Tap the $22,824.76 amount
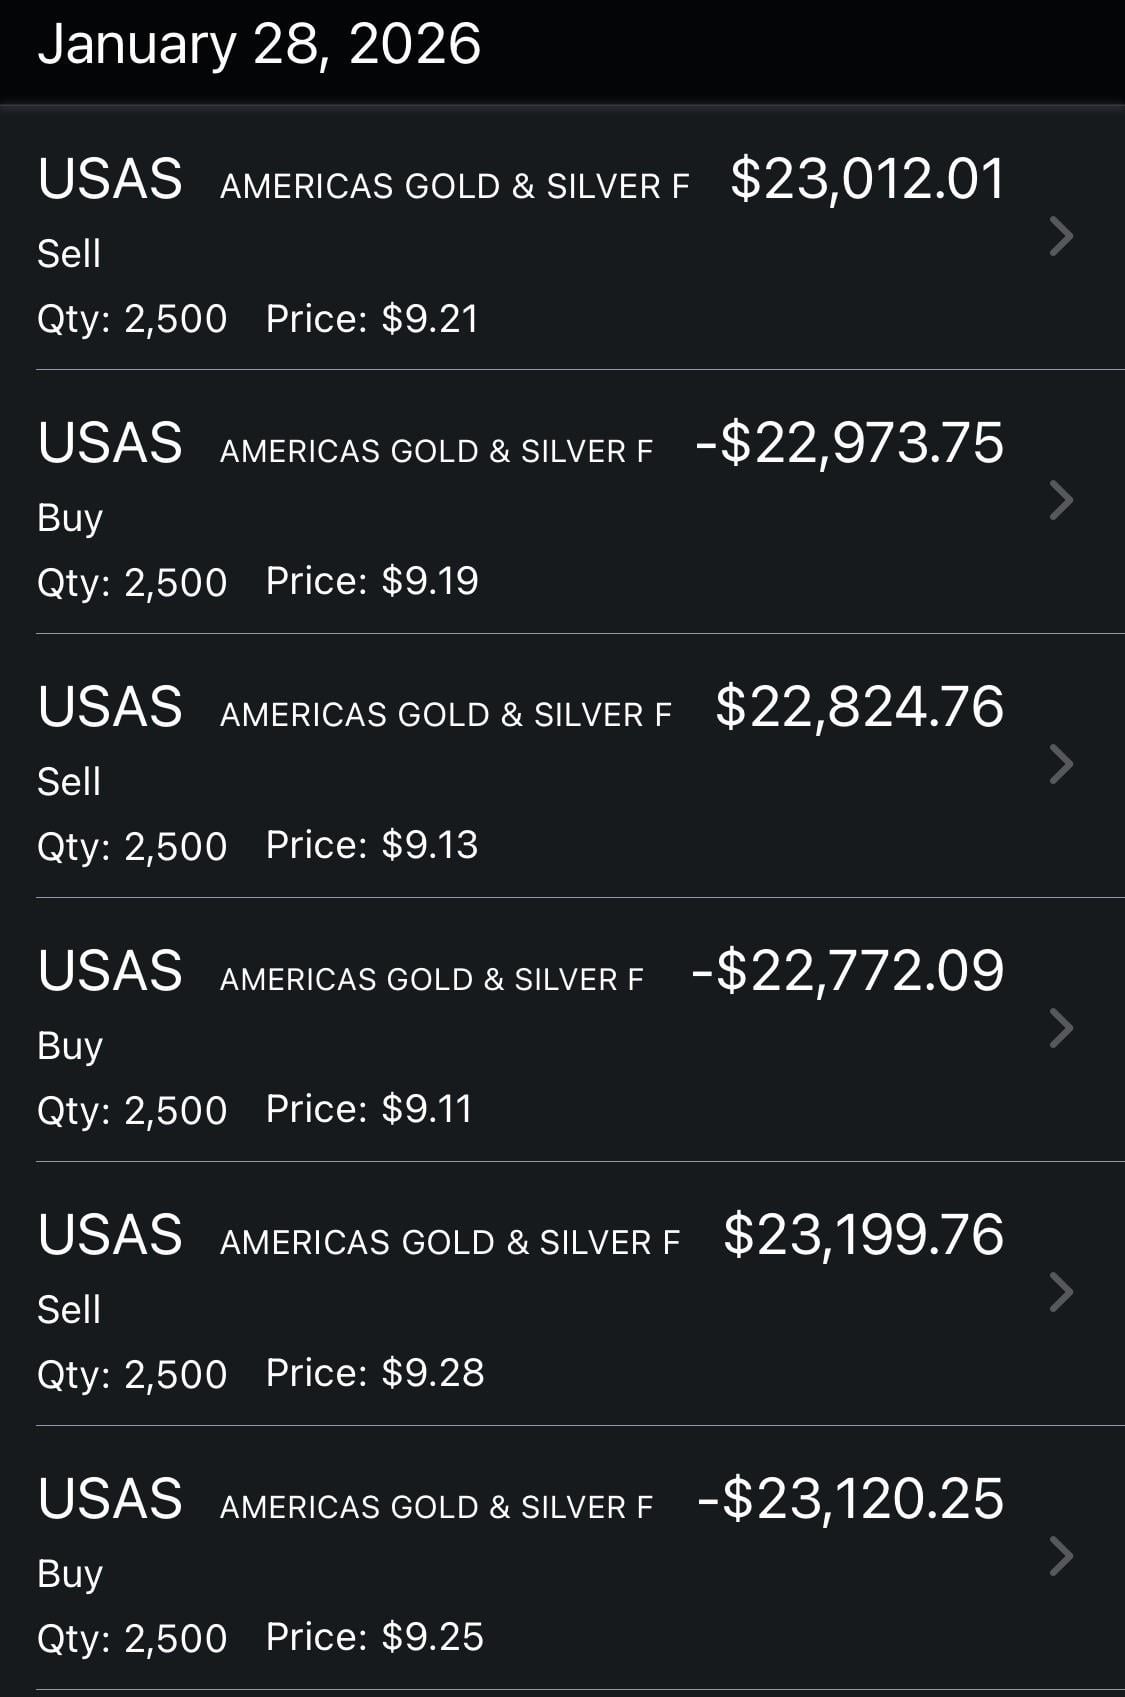1125x1697 pixels. 859,707
